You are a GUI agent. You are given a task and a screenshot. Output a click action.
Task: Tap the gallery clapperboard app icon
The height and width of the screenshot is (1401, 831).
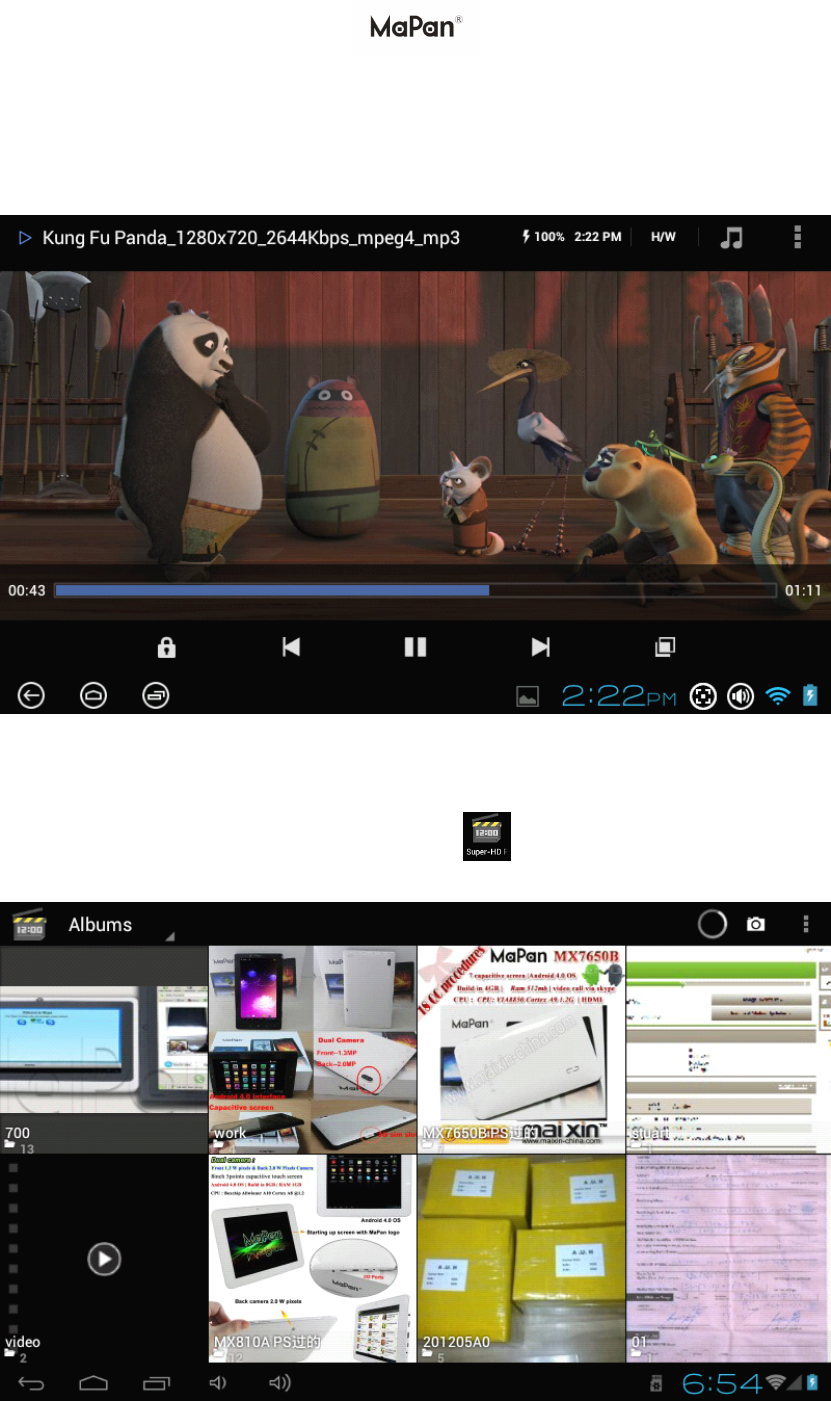click(28, 924)
